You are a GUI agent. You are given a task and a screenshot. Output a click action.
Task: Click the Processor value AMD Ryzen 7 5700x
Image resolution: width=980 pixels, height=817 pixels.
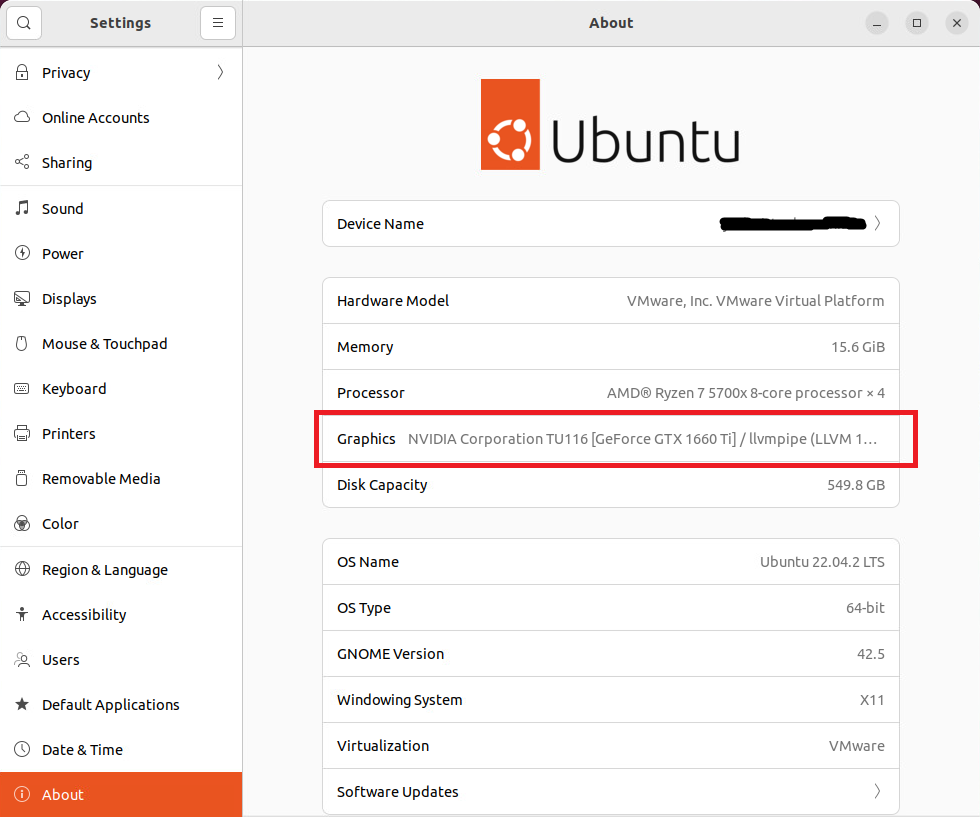746,393
